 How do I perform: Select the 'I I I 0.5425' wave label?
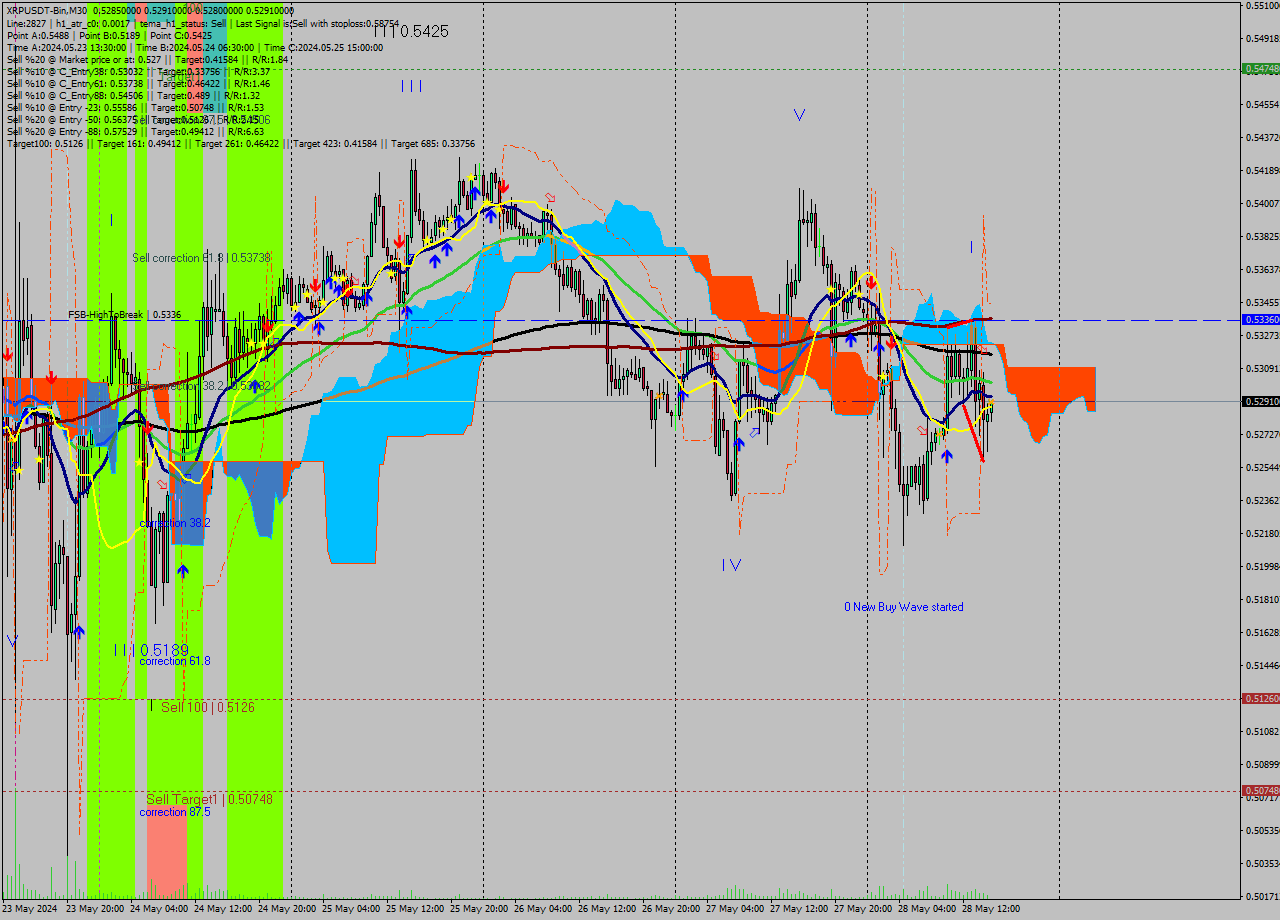pyautogui.click(x=411, y=31)
